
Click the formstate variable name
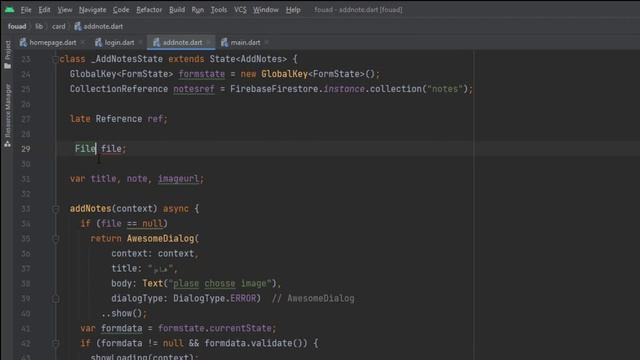tap(202, 74)
